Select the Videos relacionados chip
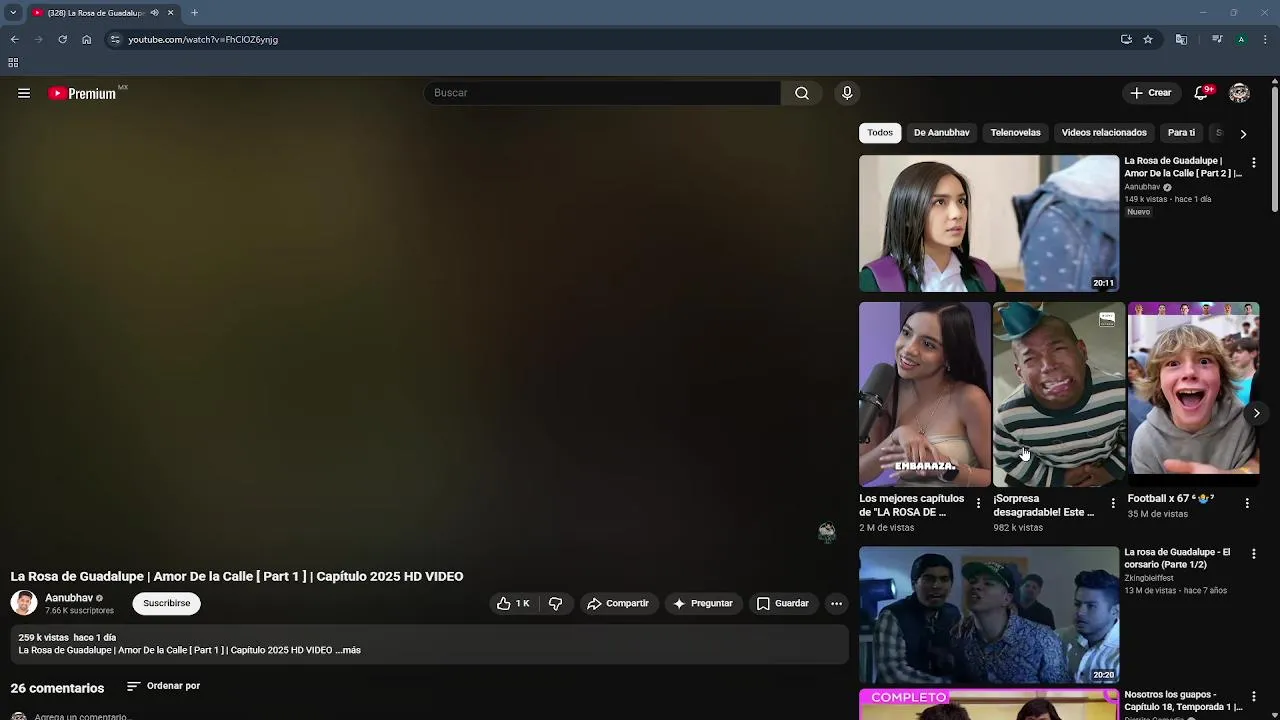The height and width of the screenshot is (720, 1280). point(1104,133)
